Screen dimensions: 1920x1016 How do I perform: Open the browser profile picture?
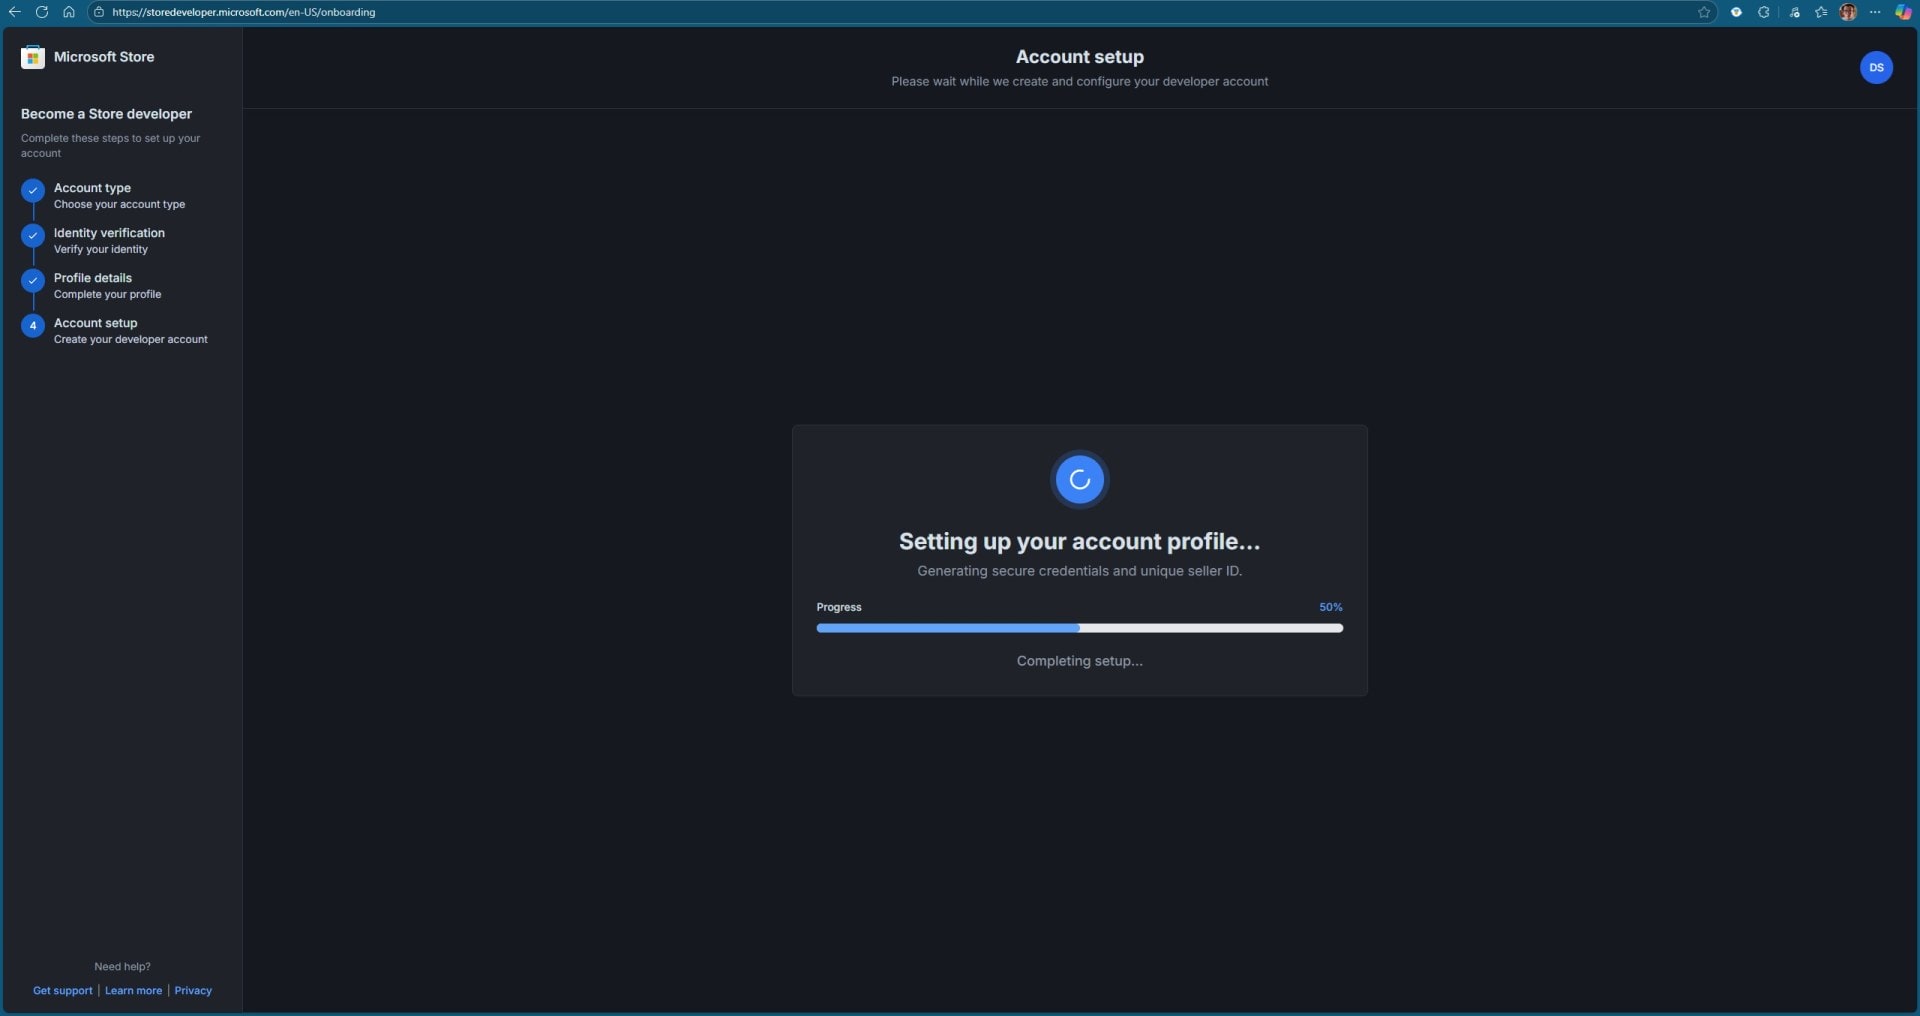coord(1849,12)
